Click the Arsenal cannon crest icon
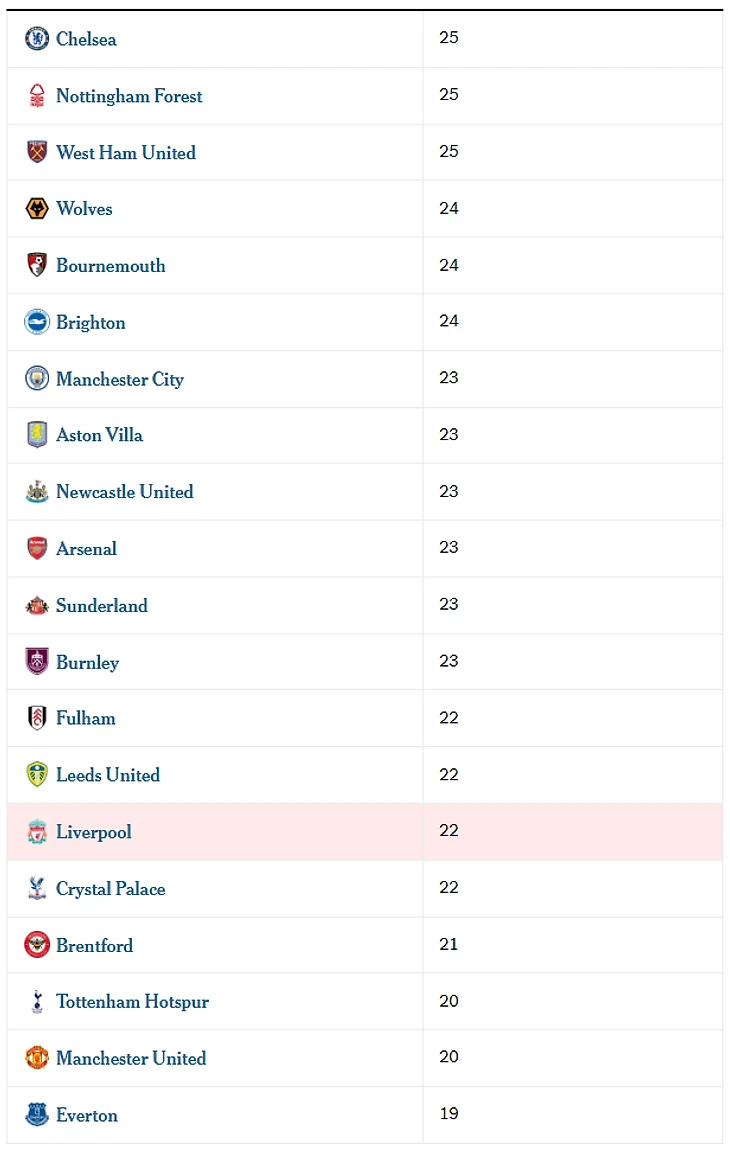 coord(37,548)
